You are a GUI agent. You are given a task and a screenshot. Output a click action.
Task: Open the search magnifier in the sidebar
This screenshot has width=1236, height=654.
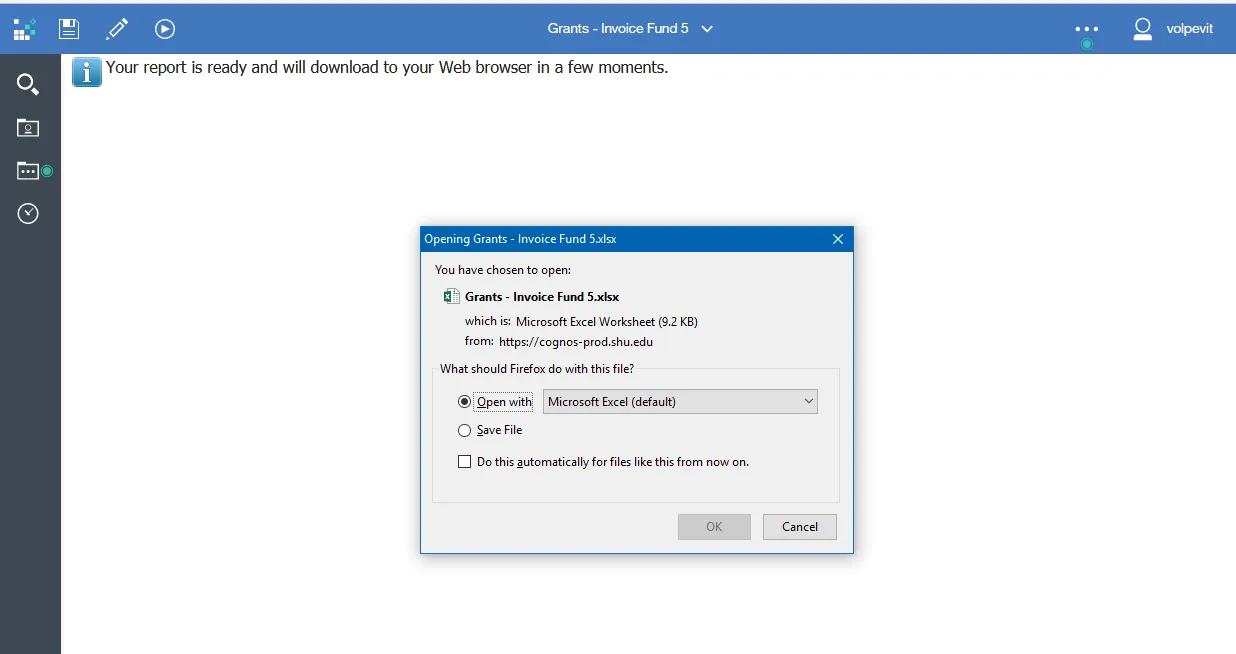[x=28, y=84]
